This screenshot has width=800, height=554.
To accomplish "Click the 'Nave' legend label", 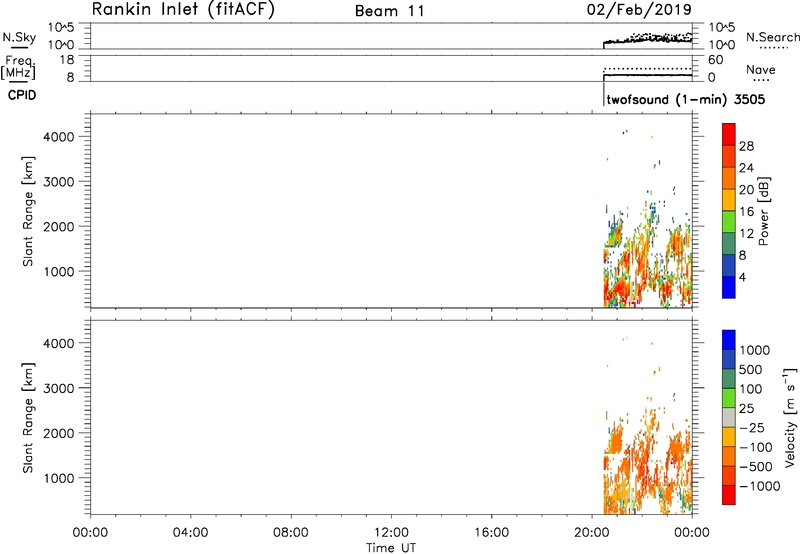I will (x=761, y=69).
